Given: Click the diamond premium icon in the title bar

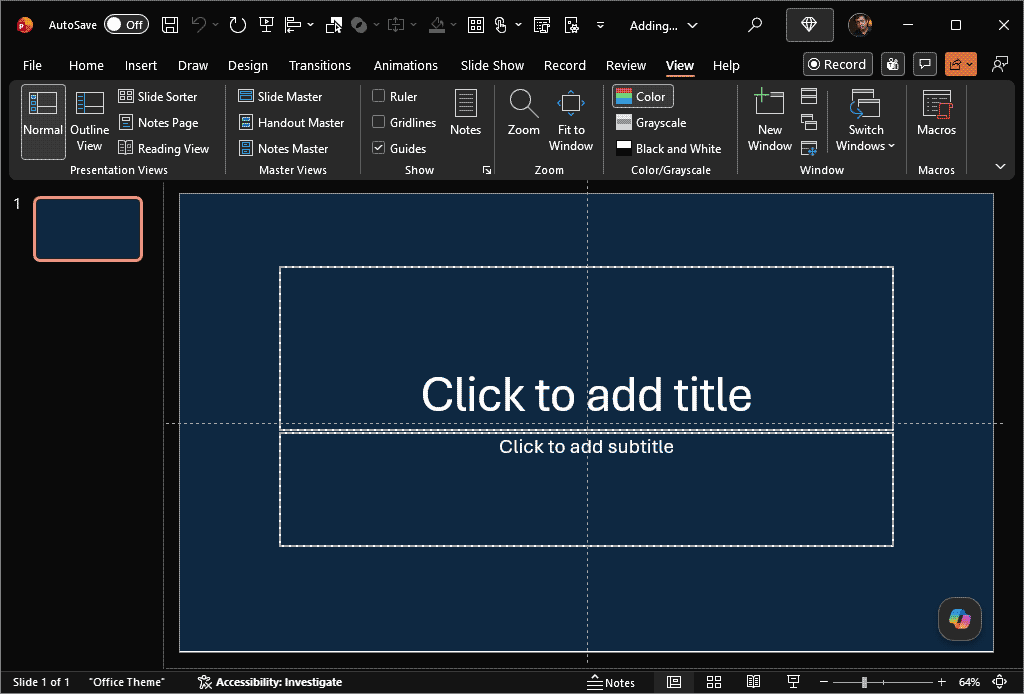Looking at the screenshot, I should coord(809,25).
